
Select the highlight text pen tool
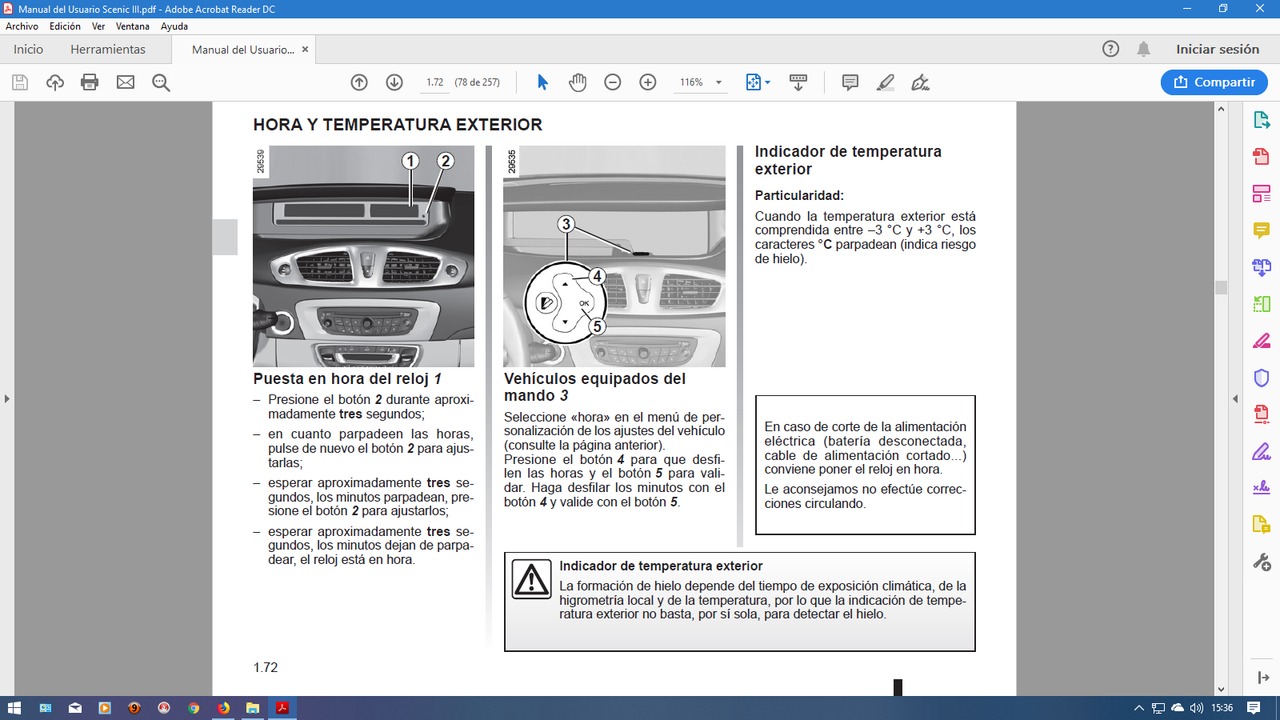point(885,82)
